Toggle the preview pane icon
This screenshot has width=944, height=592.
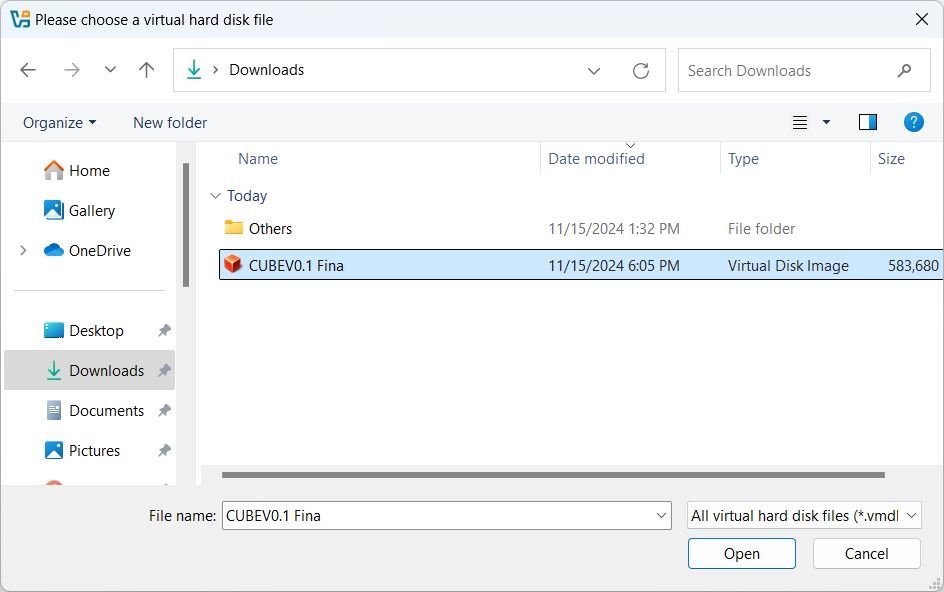867,122
